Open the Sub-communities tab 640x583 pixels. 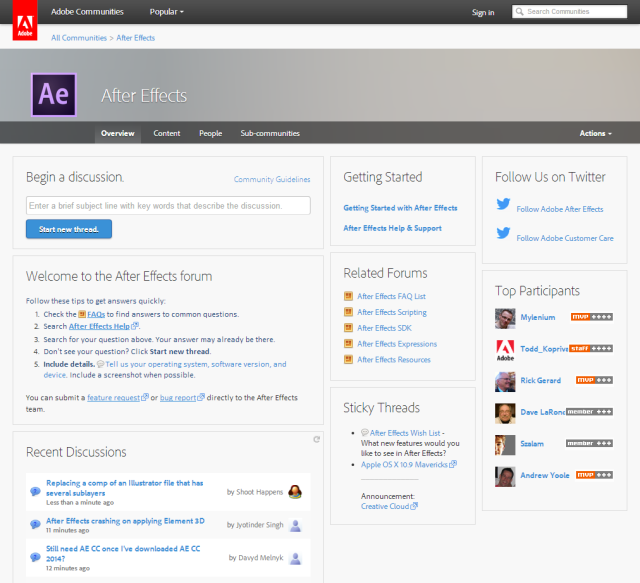coord(270,133)
